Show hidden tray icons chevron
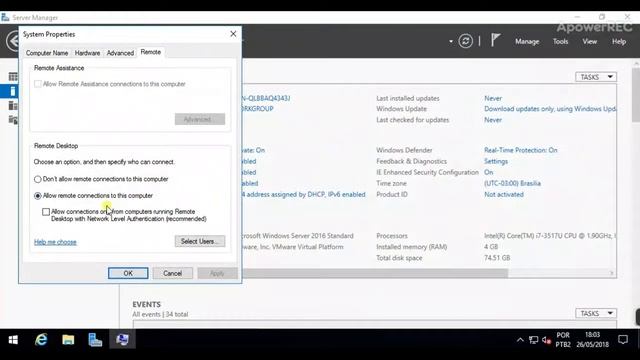Image resolution: width=640 pixels, height=360 pixels. click(520, 340)
